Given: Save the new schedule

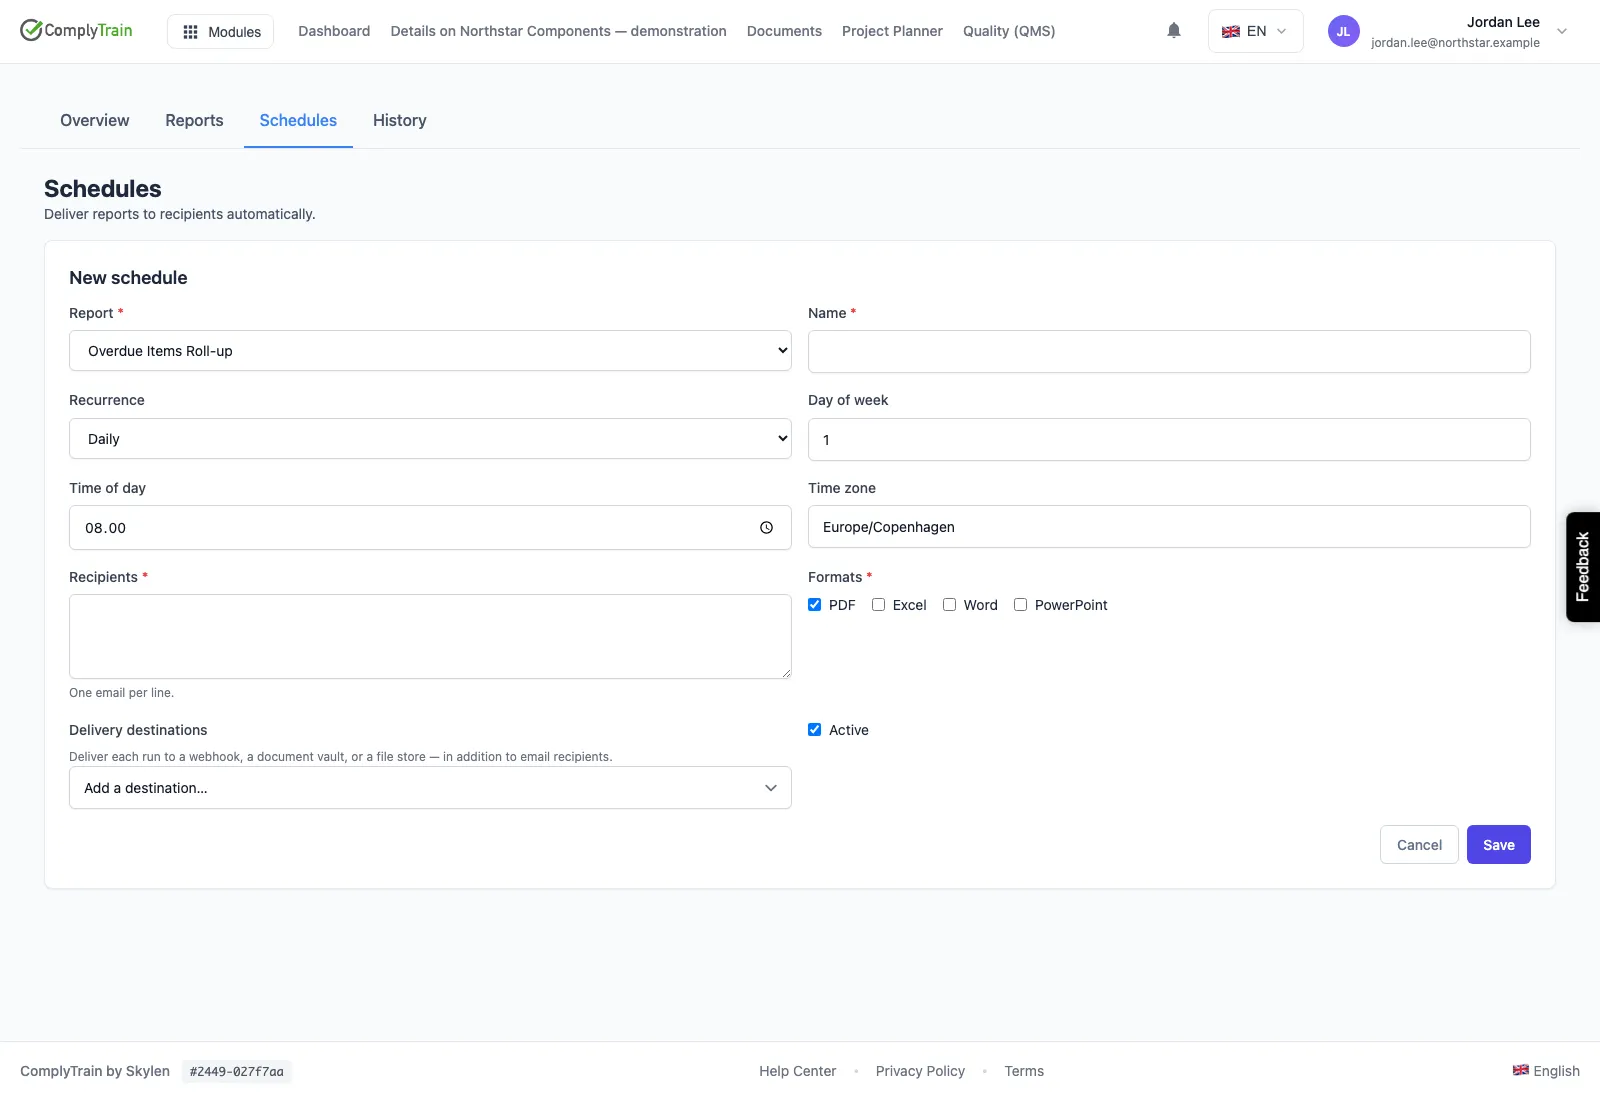Looking at the screenshot, I should click(x=1498, y=845).
